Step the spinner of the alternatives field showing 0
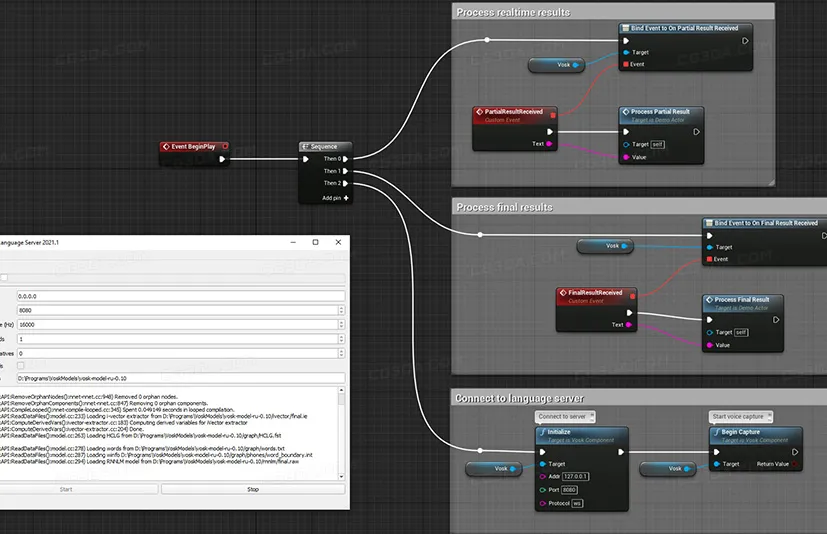 (x=341, y=353)
